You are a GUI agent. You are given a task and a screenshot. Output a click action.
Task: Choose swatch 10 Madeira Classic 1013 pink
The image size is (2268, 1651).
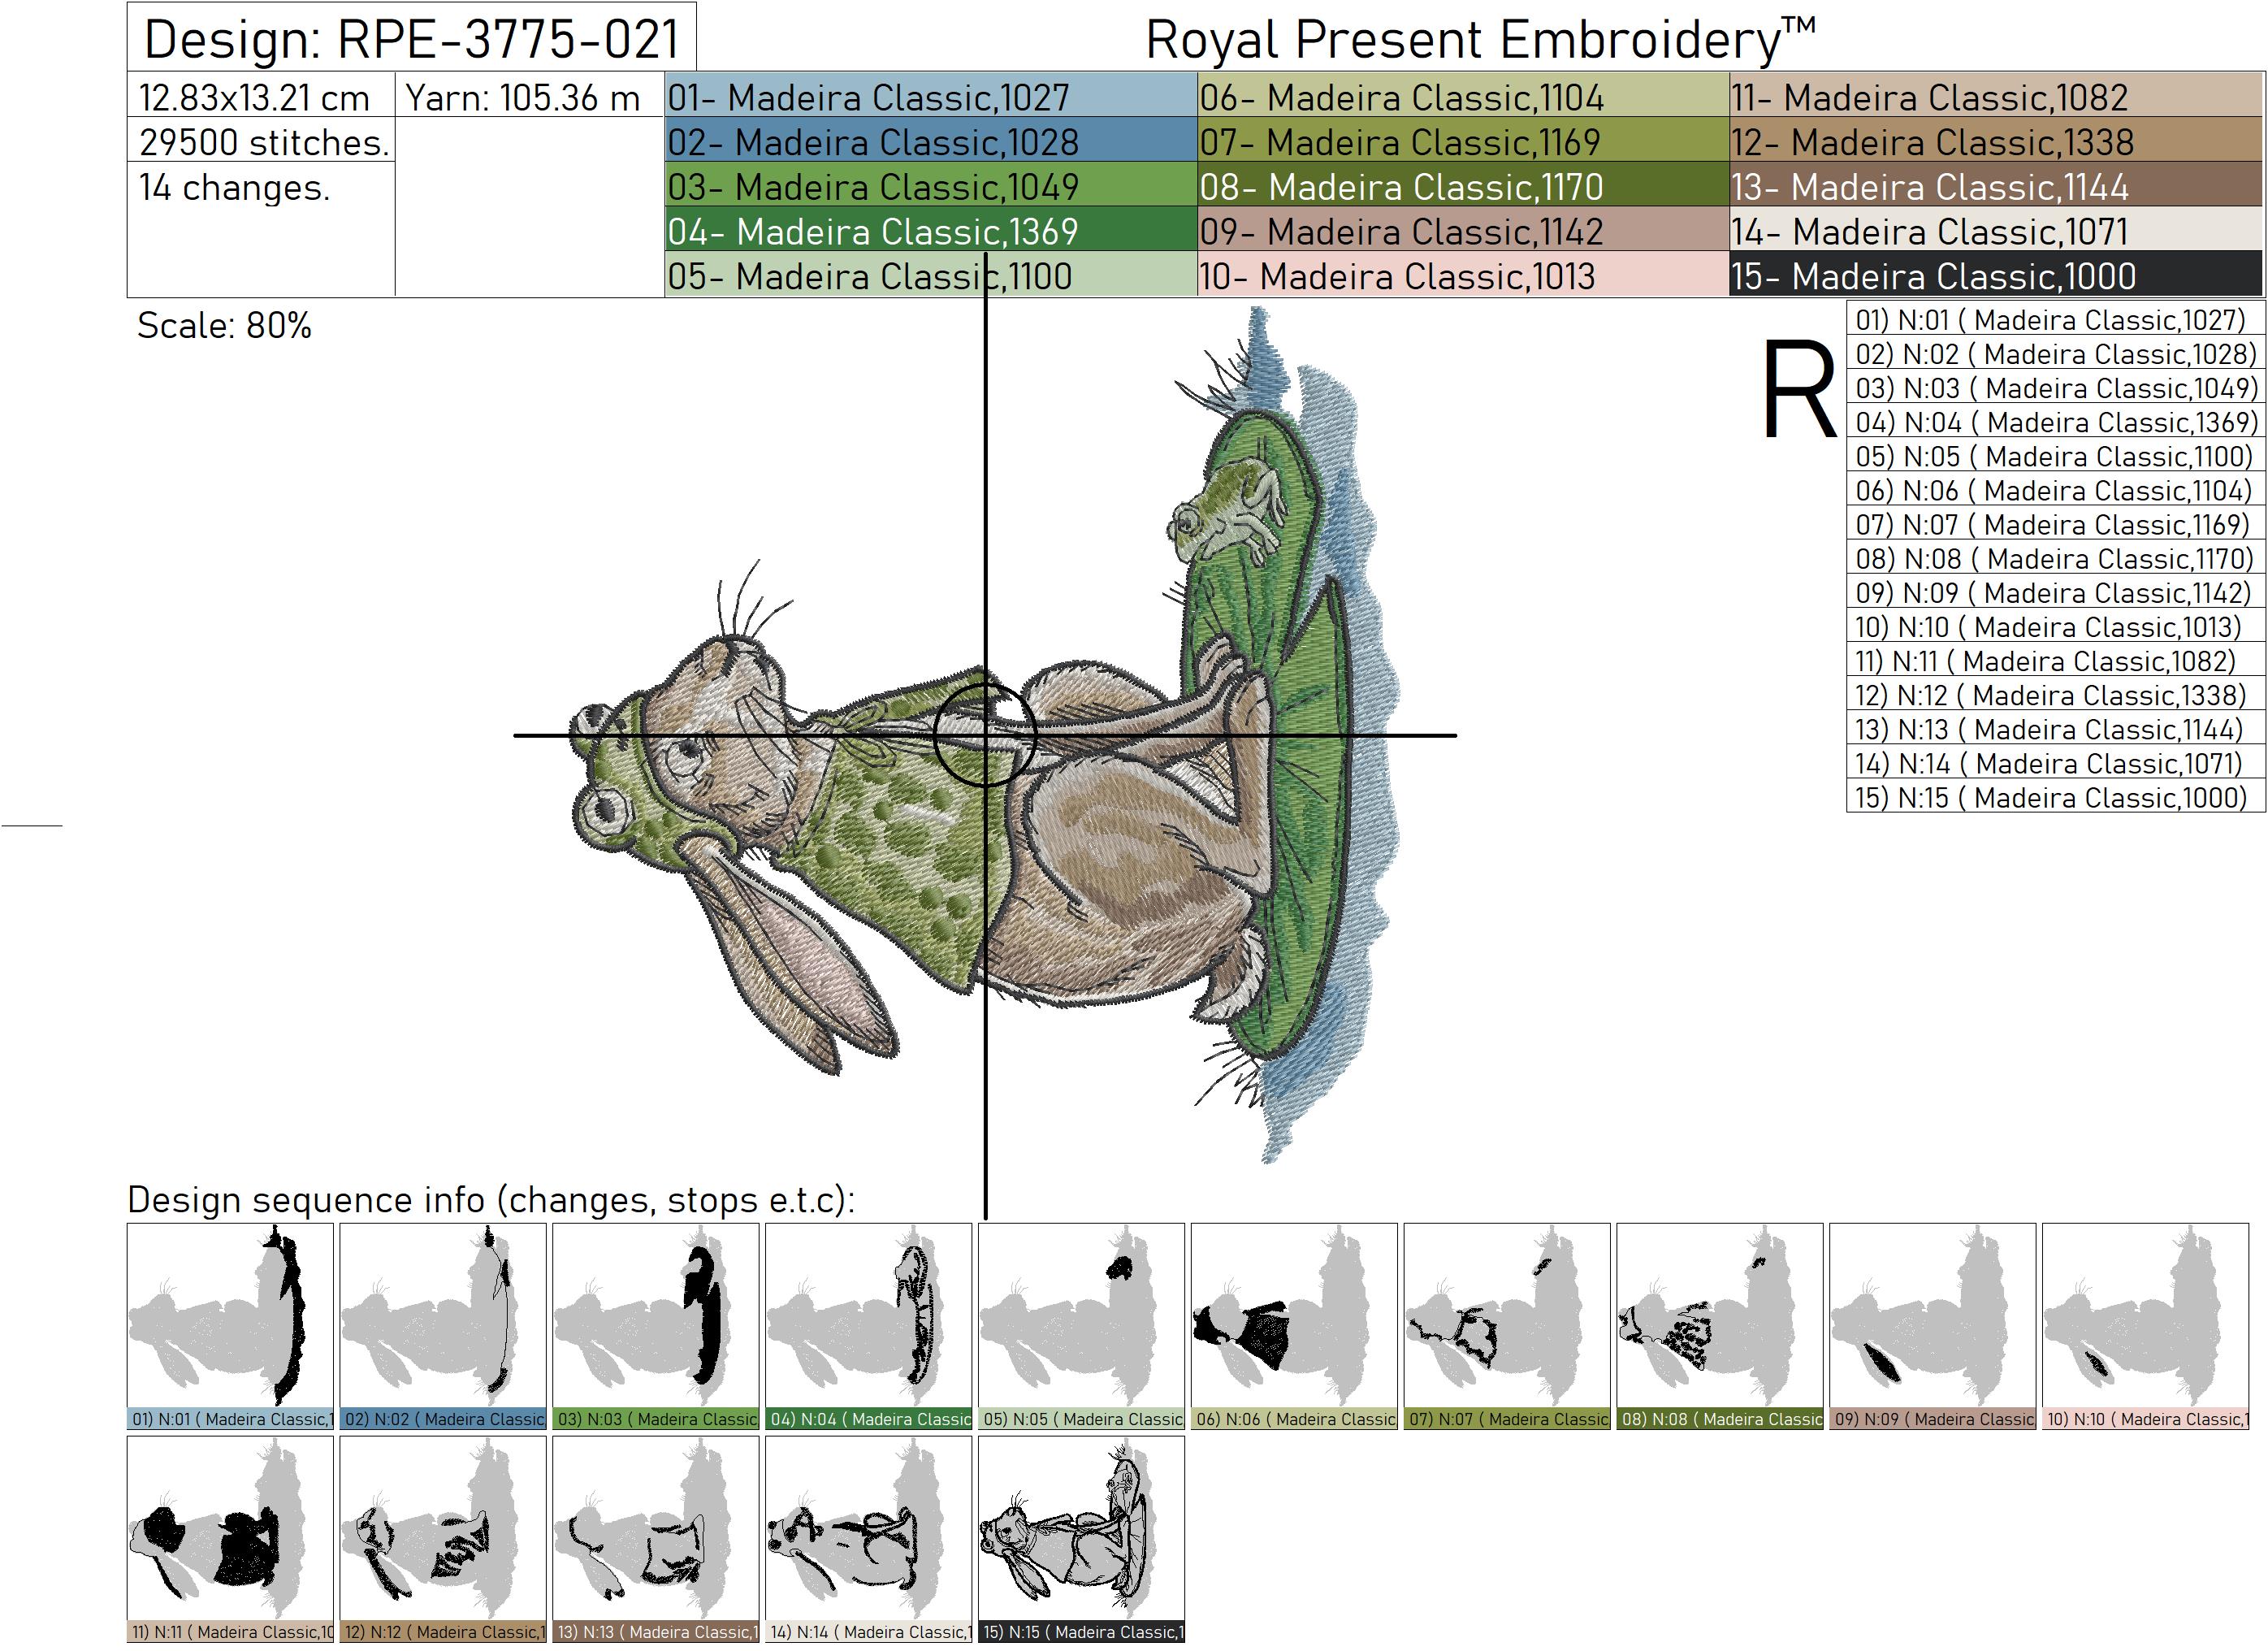1462,276
